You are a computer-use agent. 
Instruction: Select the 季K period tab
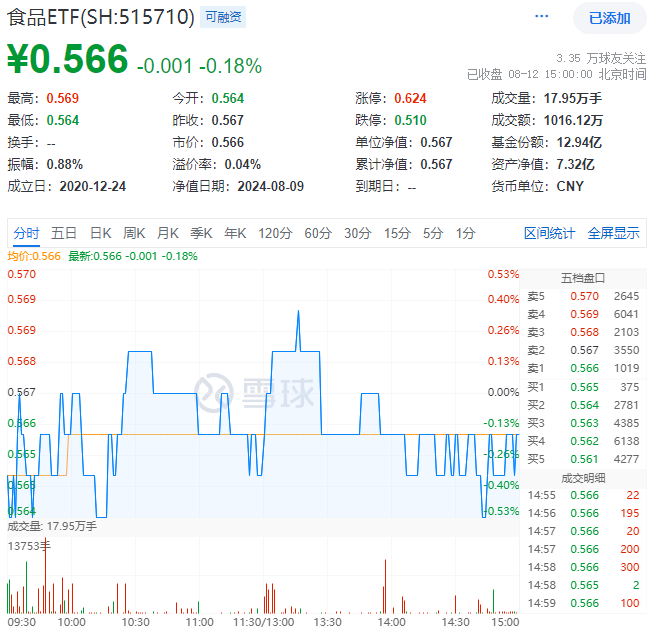[201, 233]
